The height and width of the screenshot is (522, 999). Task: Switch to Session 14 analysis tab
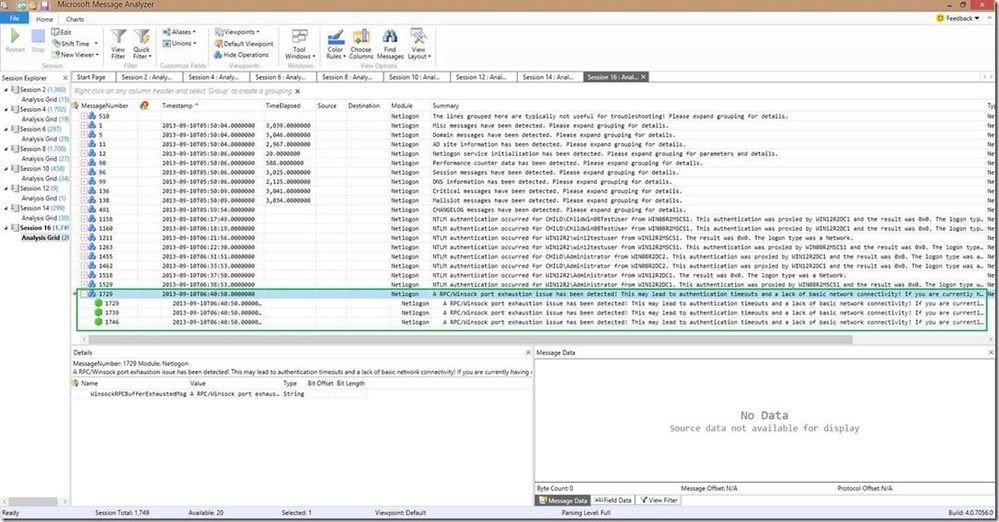pyautogui.click(x=548, y=77)
